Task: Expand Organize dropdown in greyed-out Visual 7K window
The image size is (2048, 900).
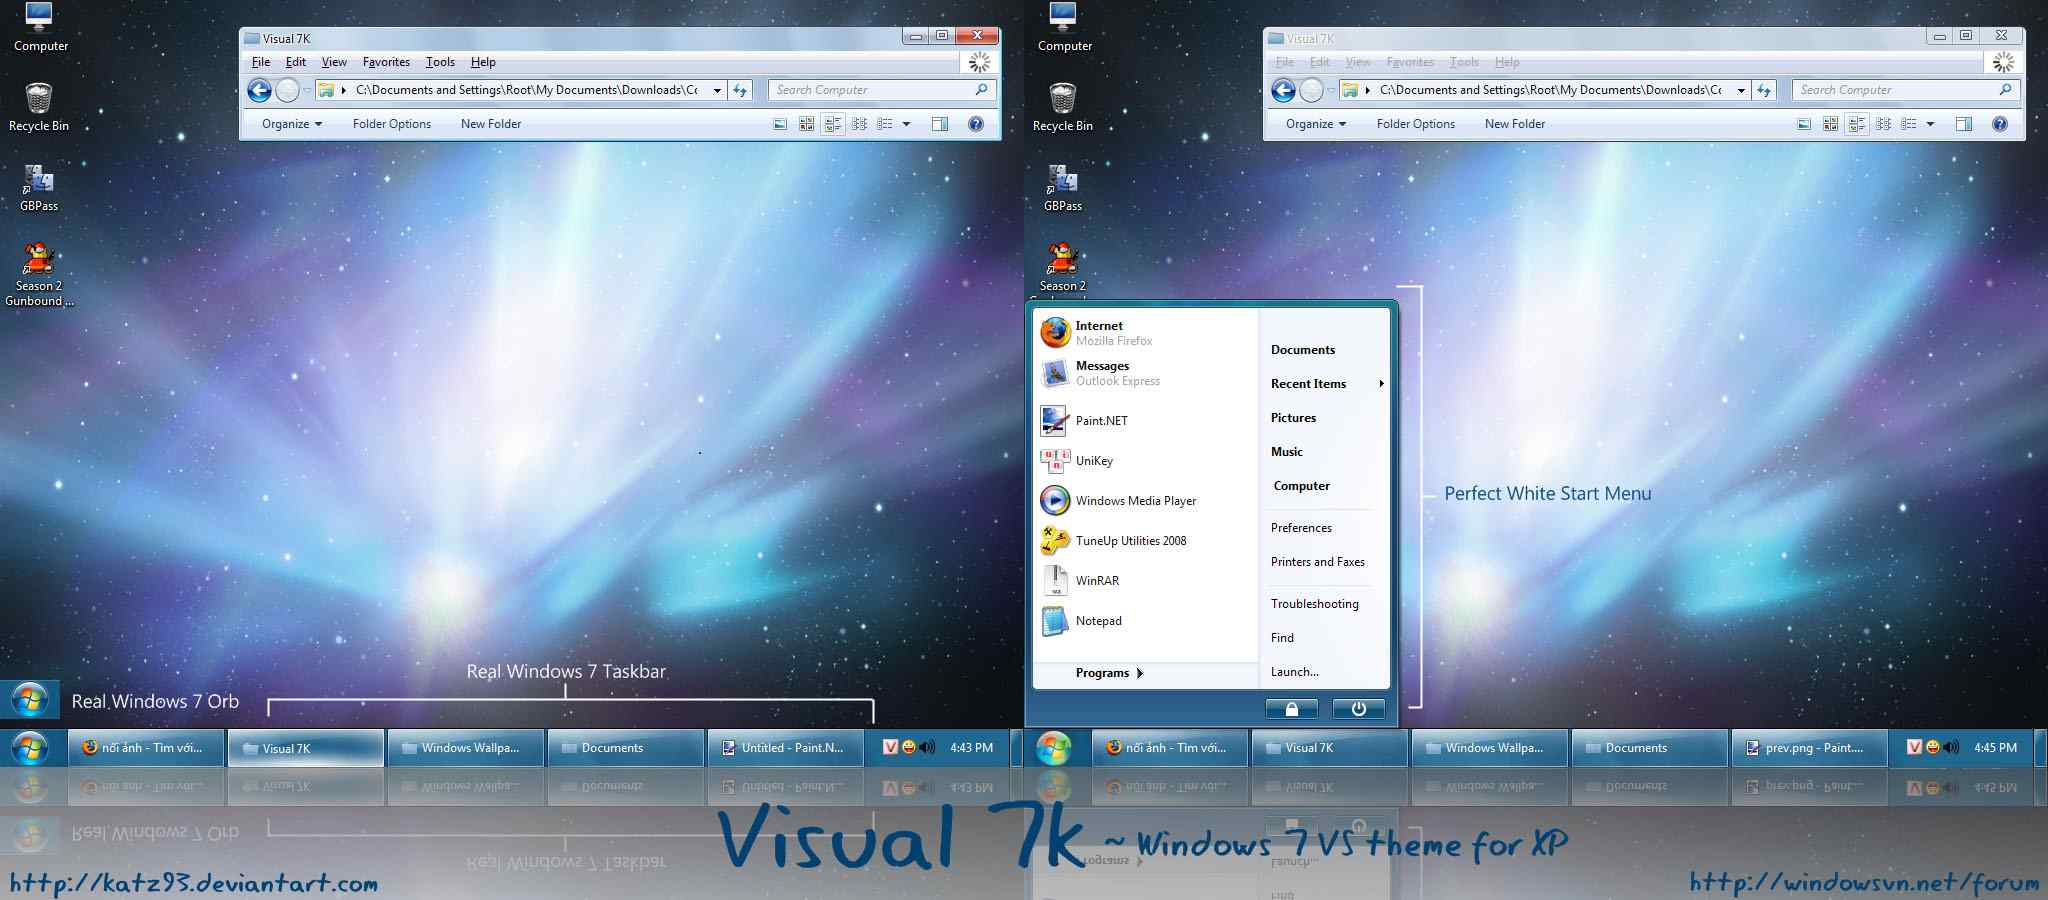Action: point(1316,124)
